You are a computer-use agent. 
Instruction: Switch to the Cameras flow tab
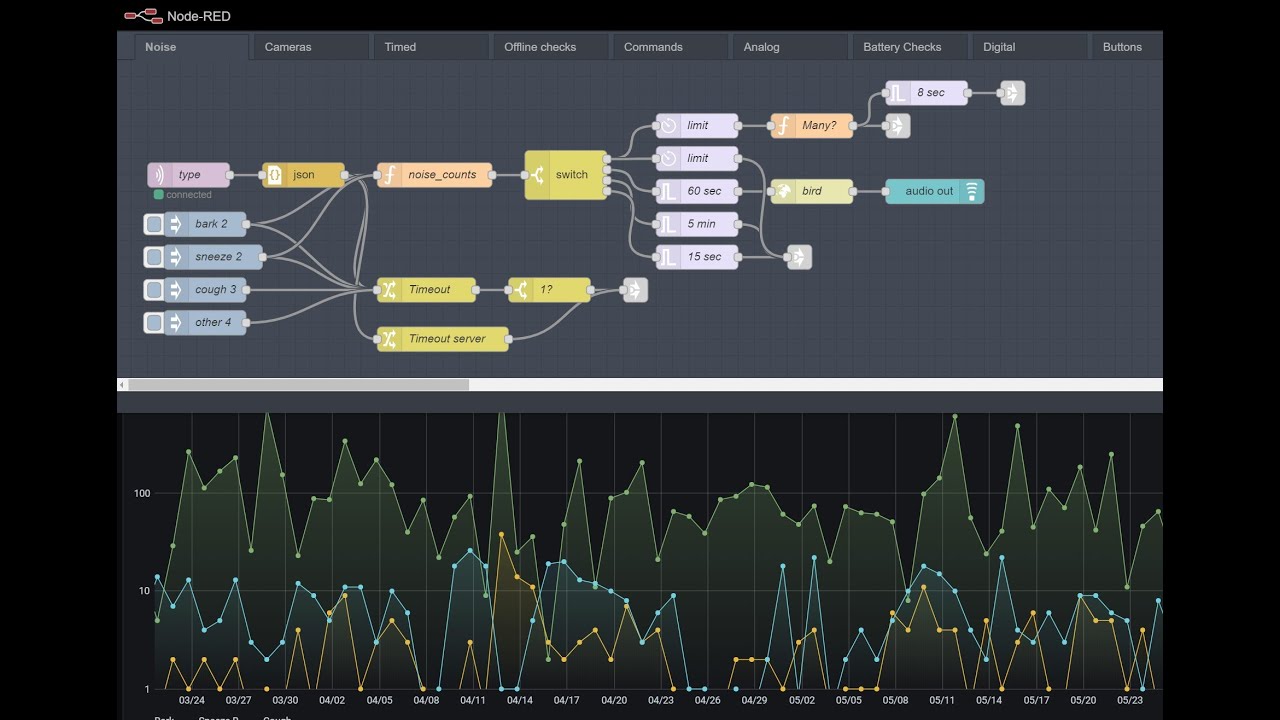[x=313, y=47]
